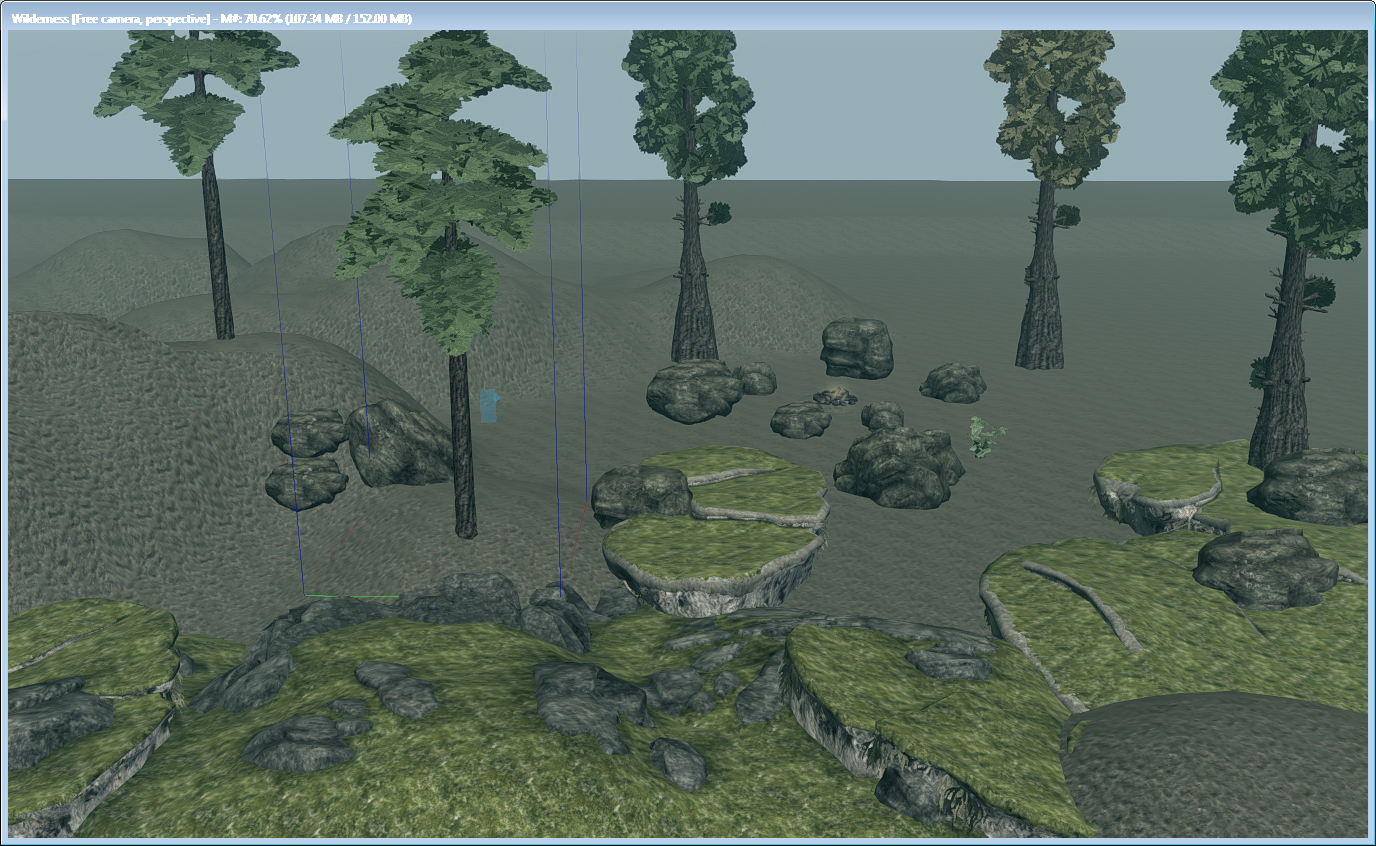Click the campfire stone ring between the boulders
Image resolution: width=1376 pixels, height=846 pixels.
[835, 397]
